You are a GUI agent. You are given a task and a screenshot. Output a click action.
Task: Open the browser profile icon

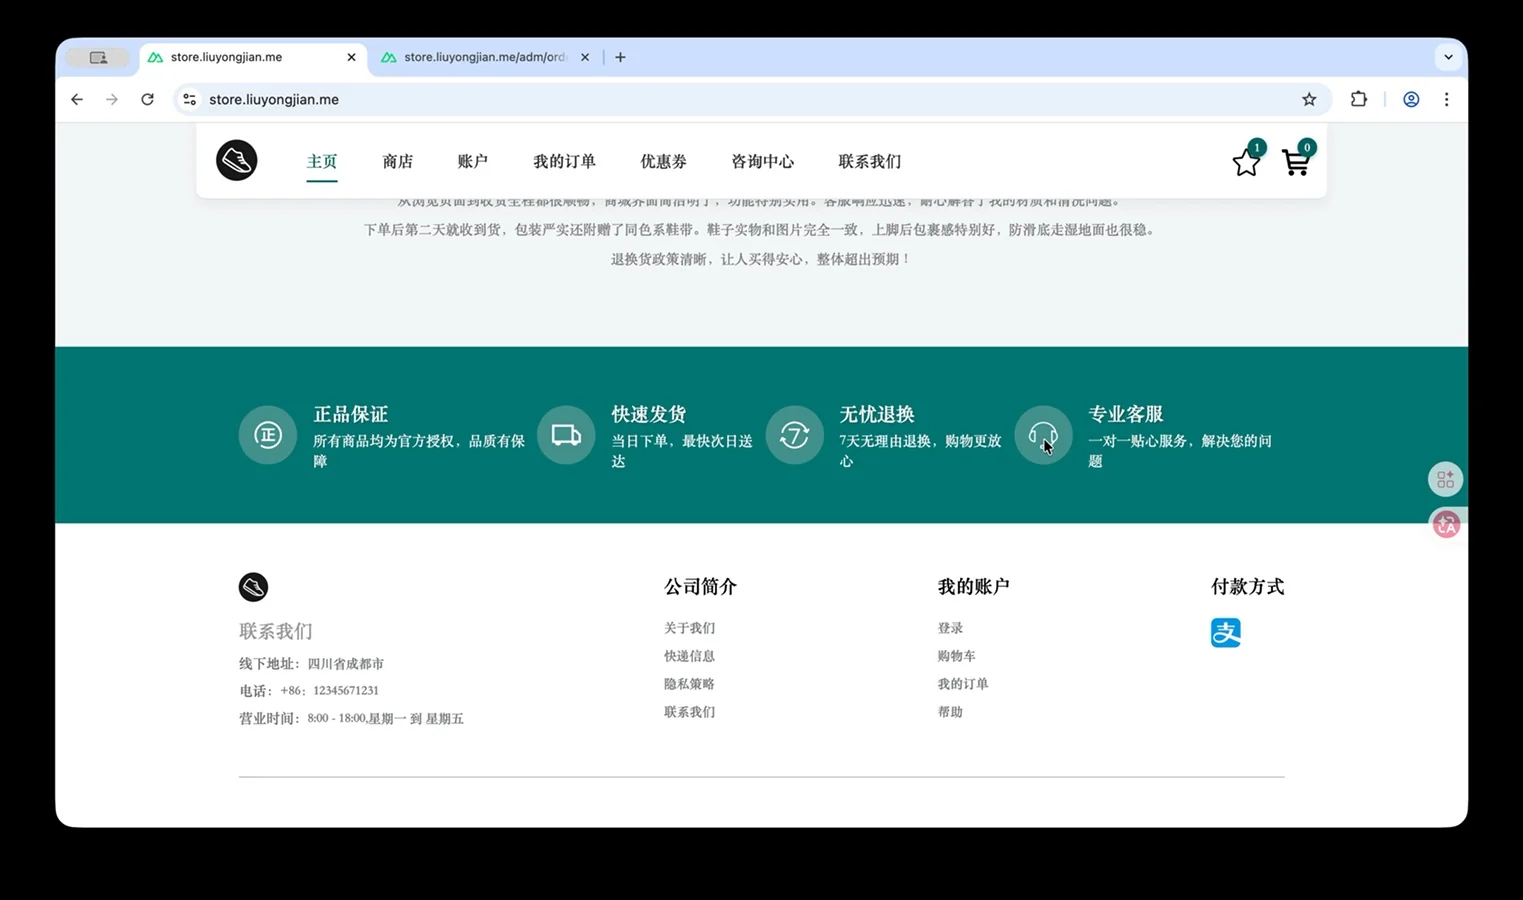pyautogui.click(x=1411, y=99)
